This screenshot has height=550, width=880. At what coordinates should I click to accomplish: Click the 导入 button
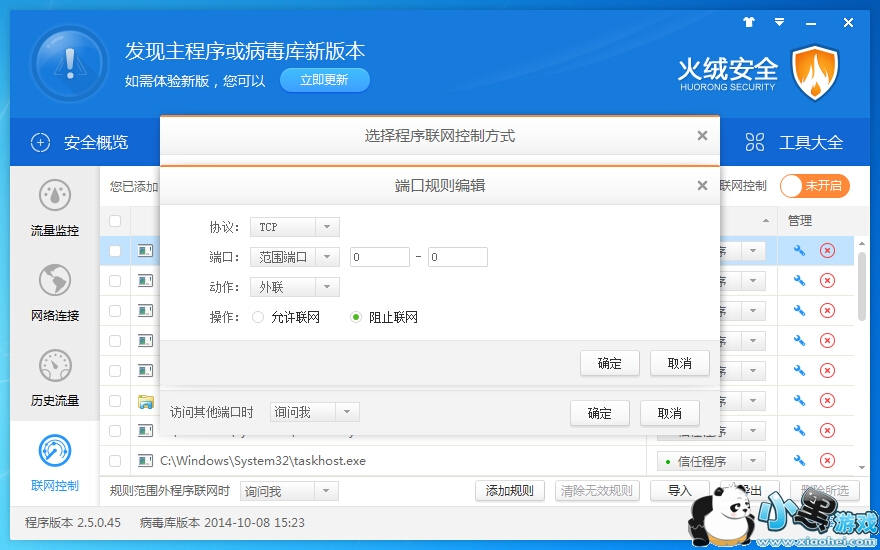coord(680,491)
